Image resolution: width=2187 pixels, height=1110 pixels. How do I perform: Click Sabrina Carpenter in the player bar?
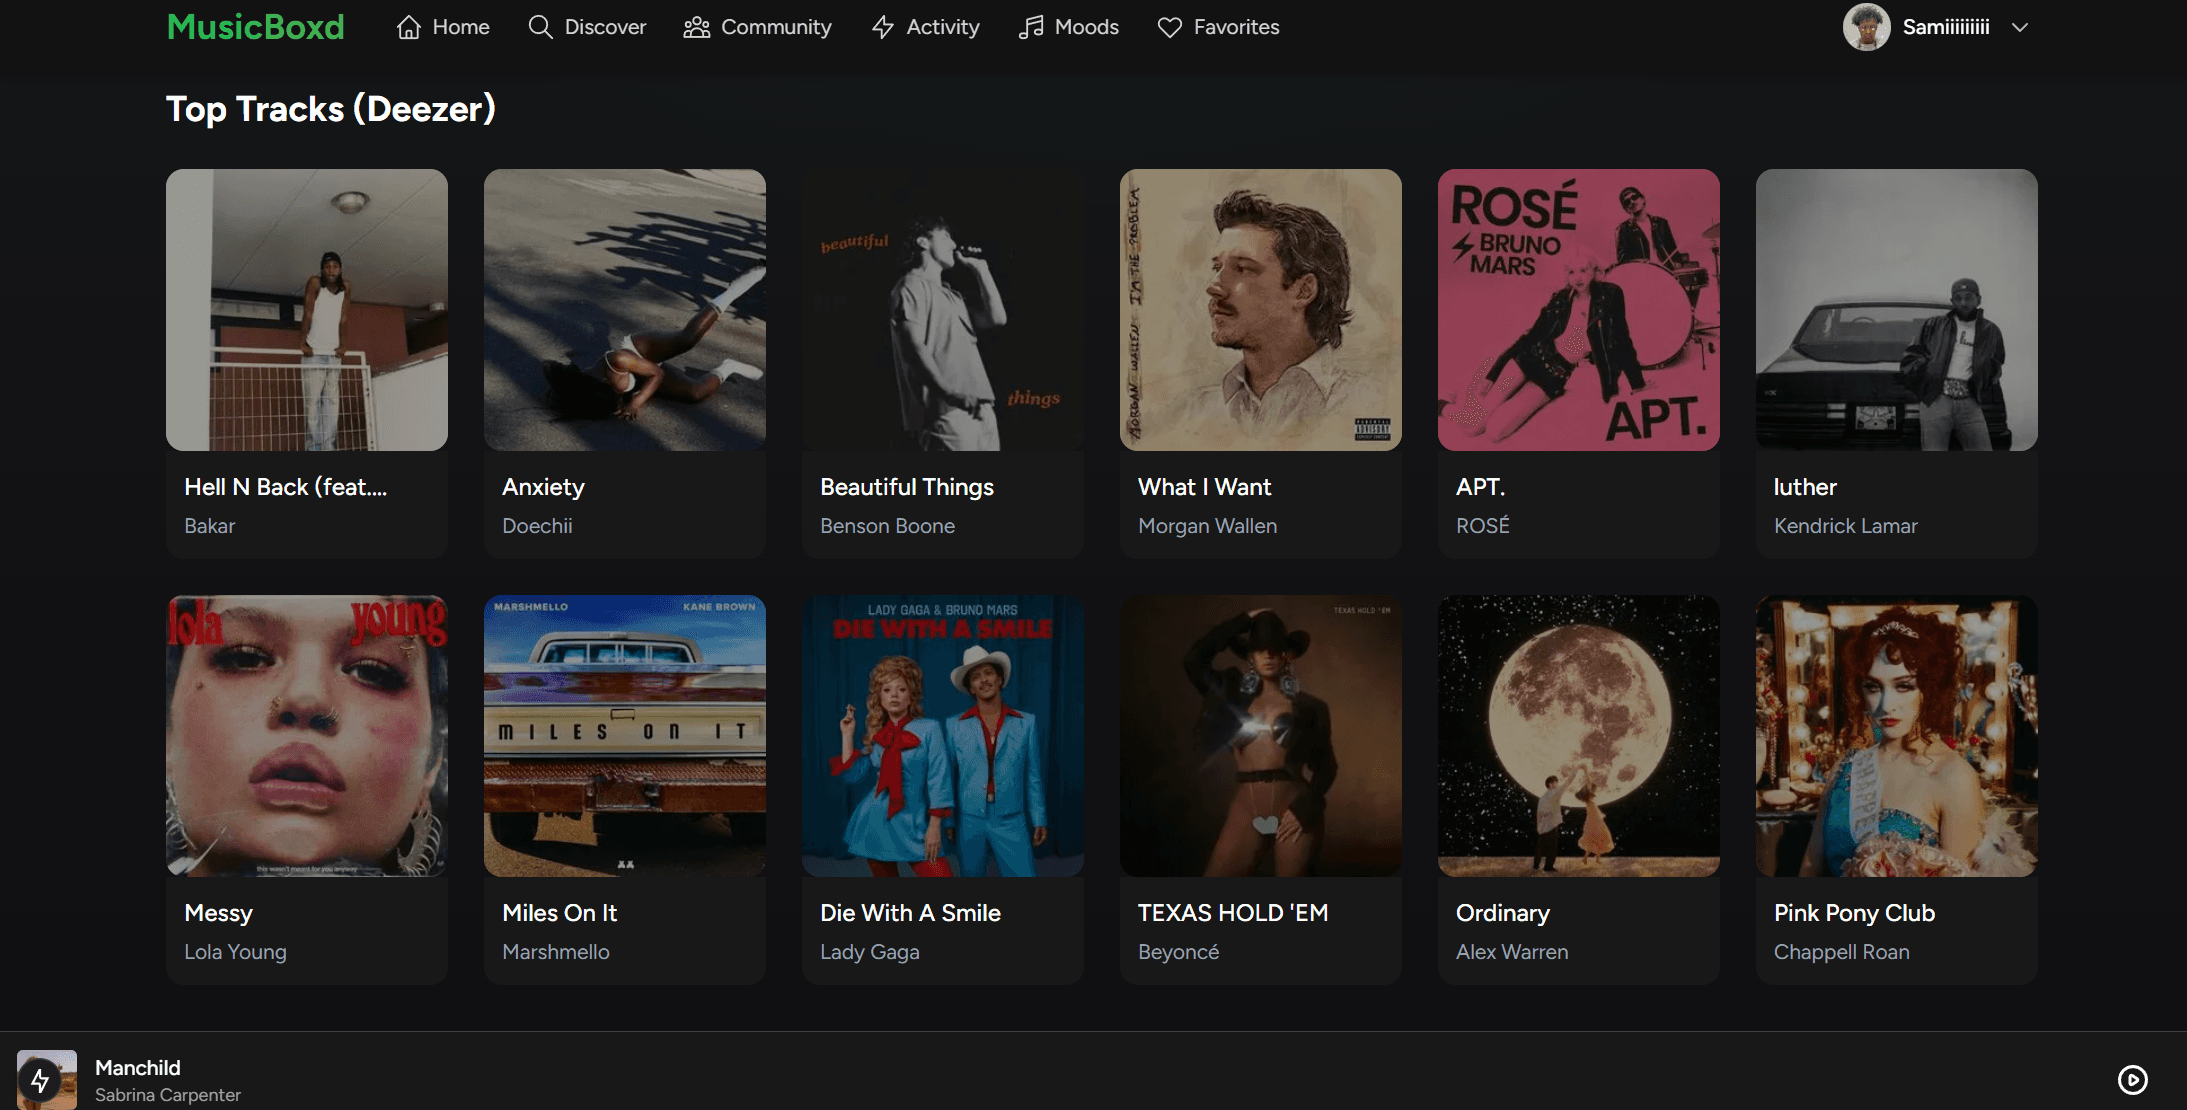tap(168, 1095)
